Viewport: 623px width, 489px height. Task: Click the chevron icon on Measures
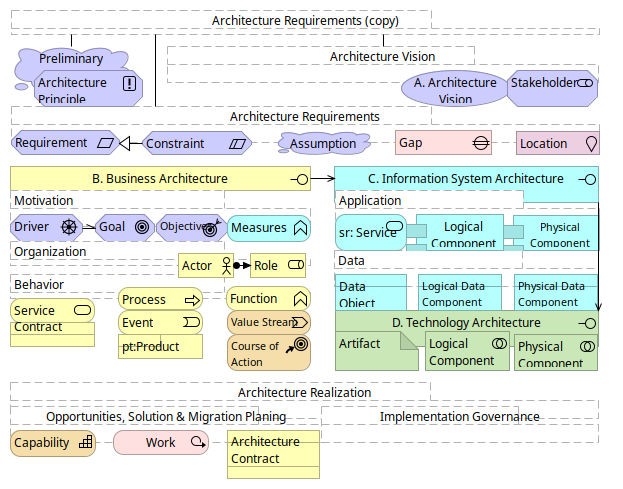point(300,228)
